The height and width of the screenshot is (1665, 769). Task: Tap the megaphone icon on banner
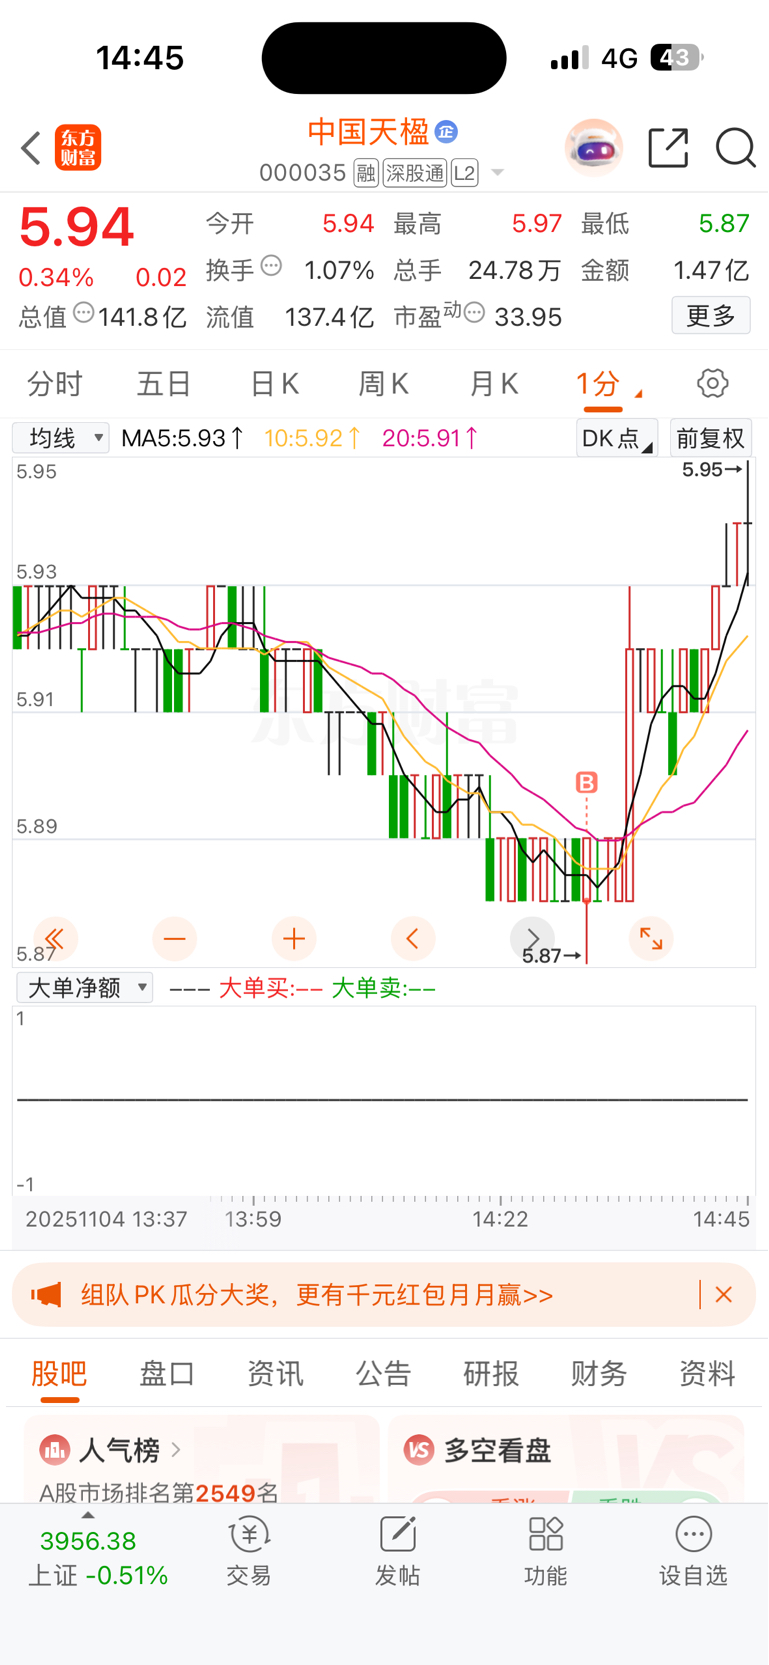(46, 1295)
